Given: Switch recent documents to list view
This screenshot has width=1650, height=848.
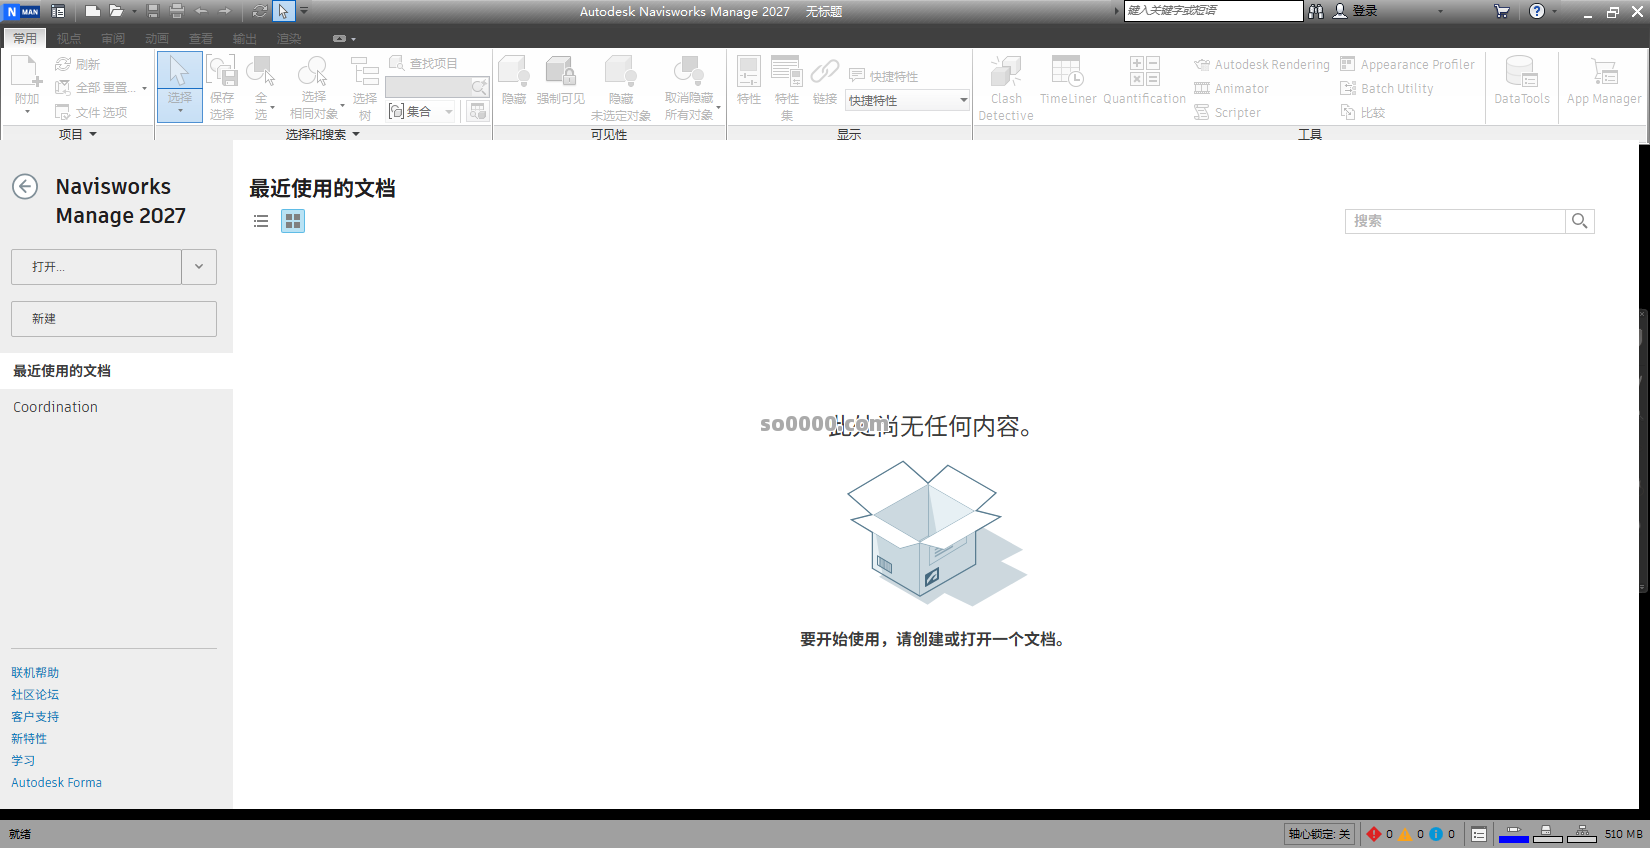Looking at the screenshot, I should point(261,221).
